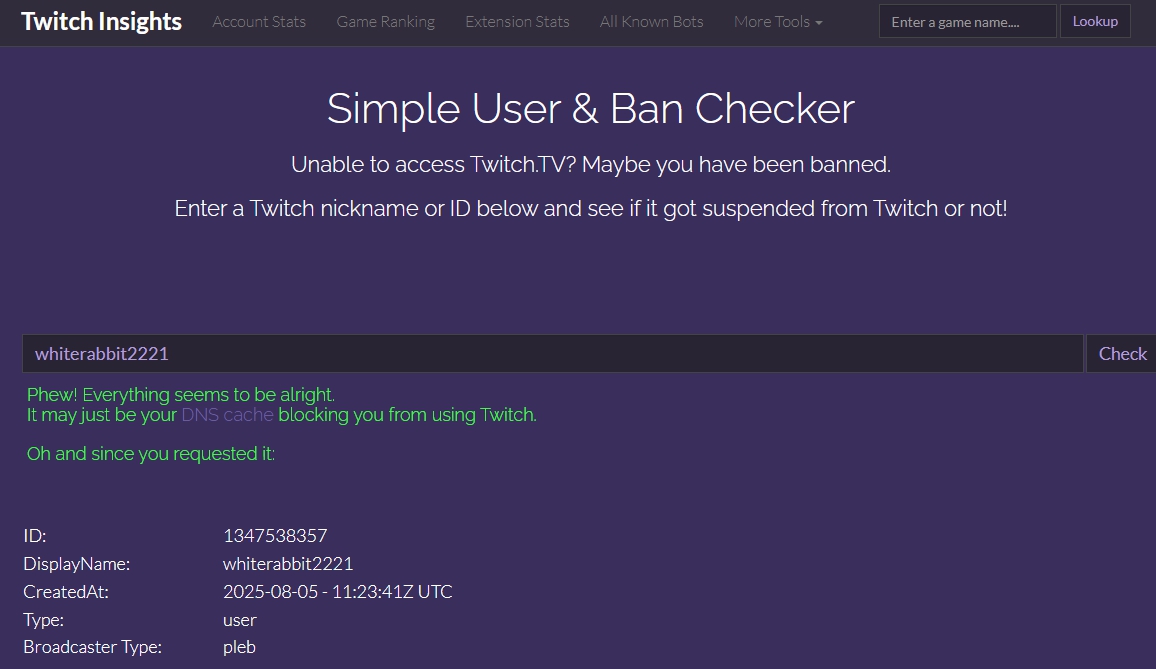Click the Twitch nickname input box

click(552, 353)
